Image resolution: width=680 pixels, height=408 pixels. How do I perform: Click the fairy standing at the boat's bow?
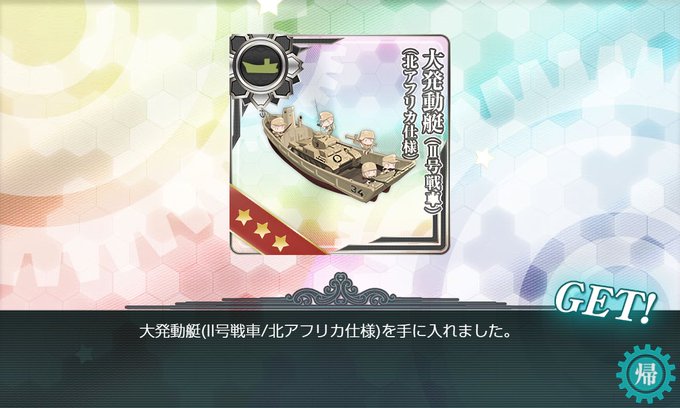point(277,128)
